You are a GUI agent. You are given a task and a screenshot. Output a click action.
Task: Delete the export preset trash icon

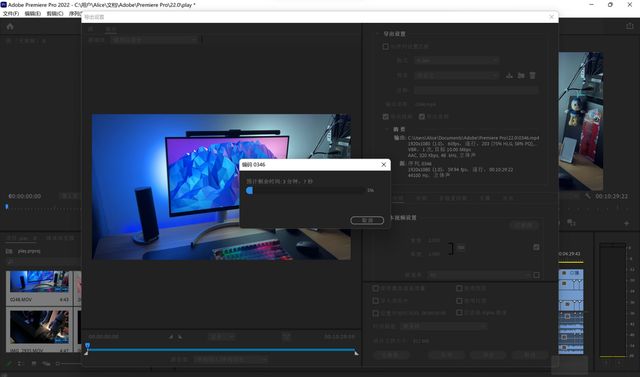pos(532,75)
